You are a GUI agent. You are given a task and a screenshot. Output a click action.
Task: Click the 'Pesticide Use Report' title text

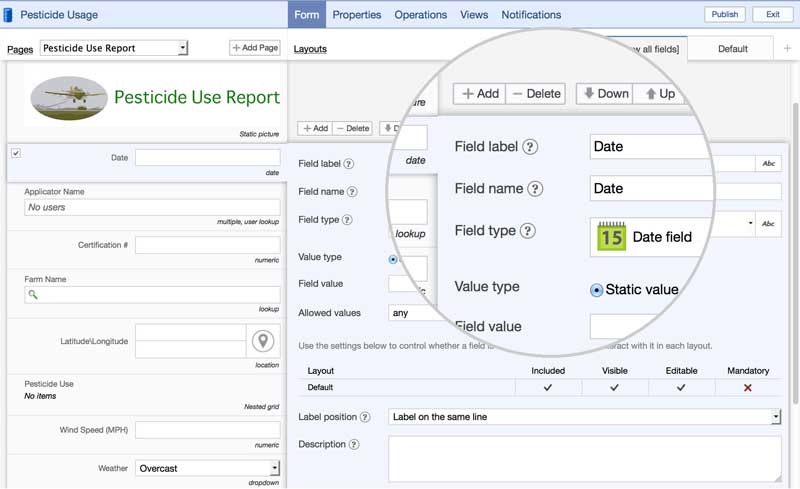[x=196, y=97]
